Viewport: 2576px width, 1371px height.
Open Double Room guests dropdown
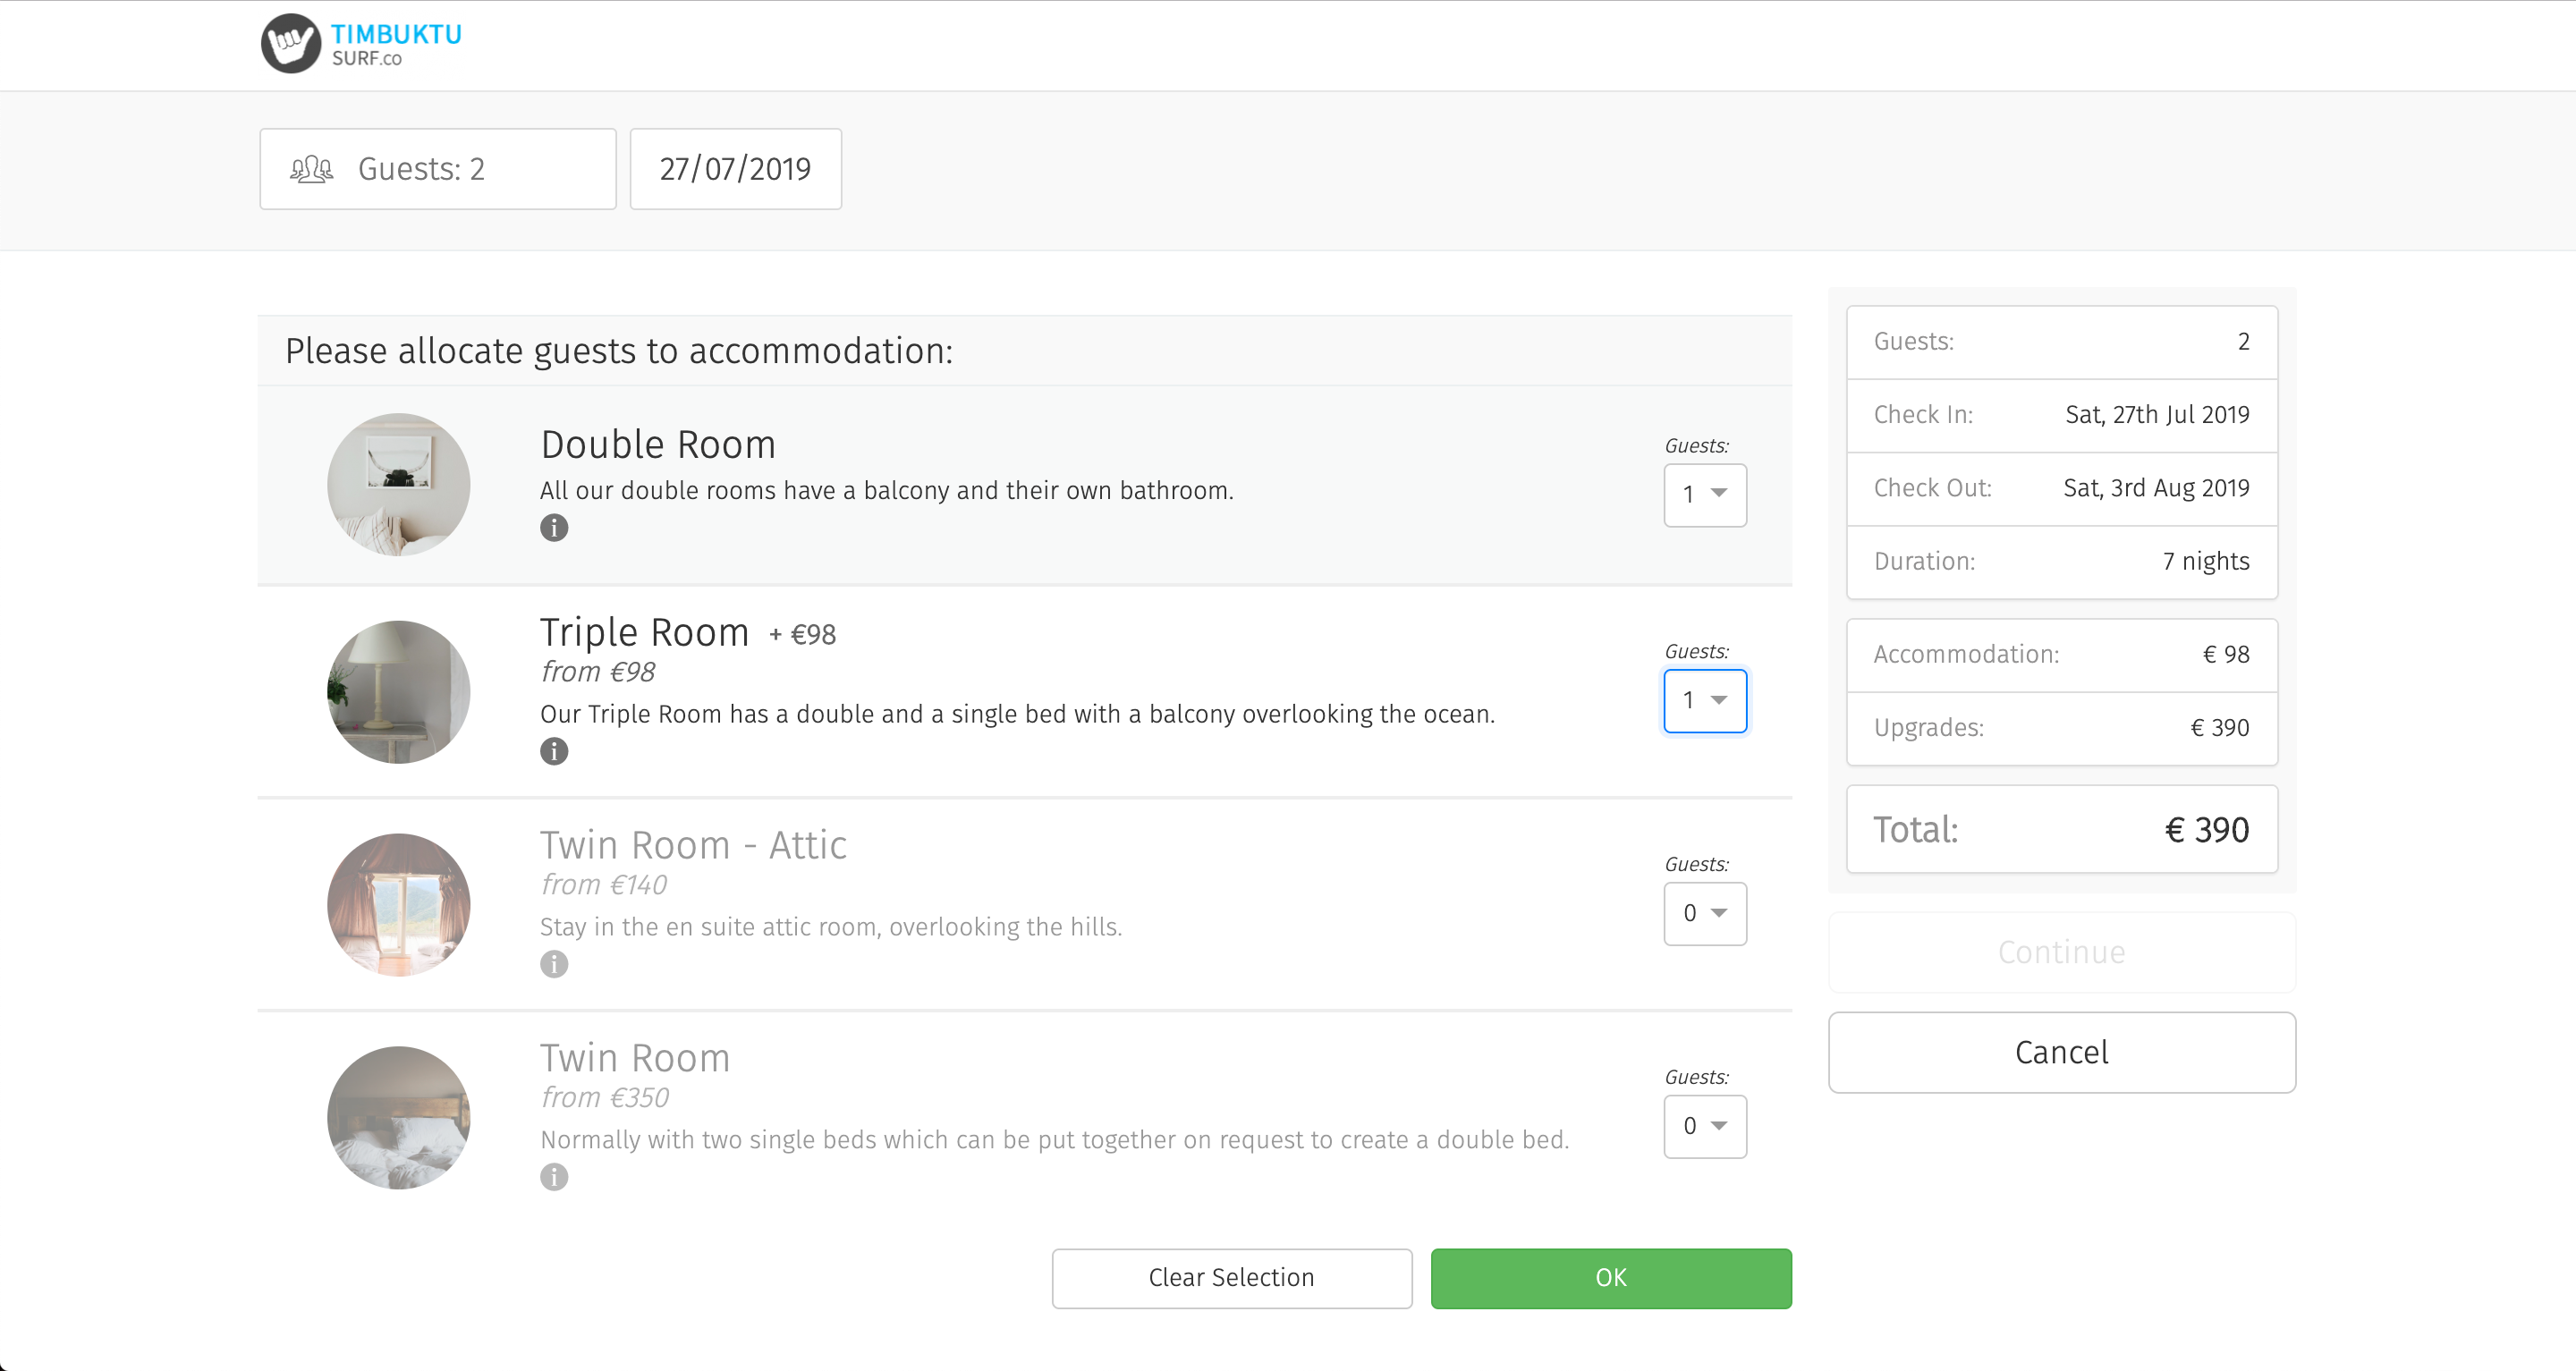(x=1704, y=495)
